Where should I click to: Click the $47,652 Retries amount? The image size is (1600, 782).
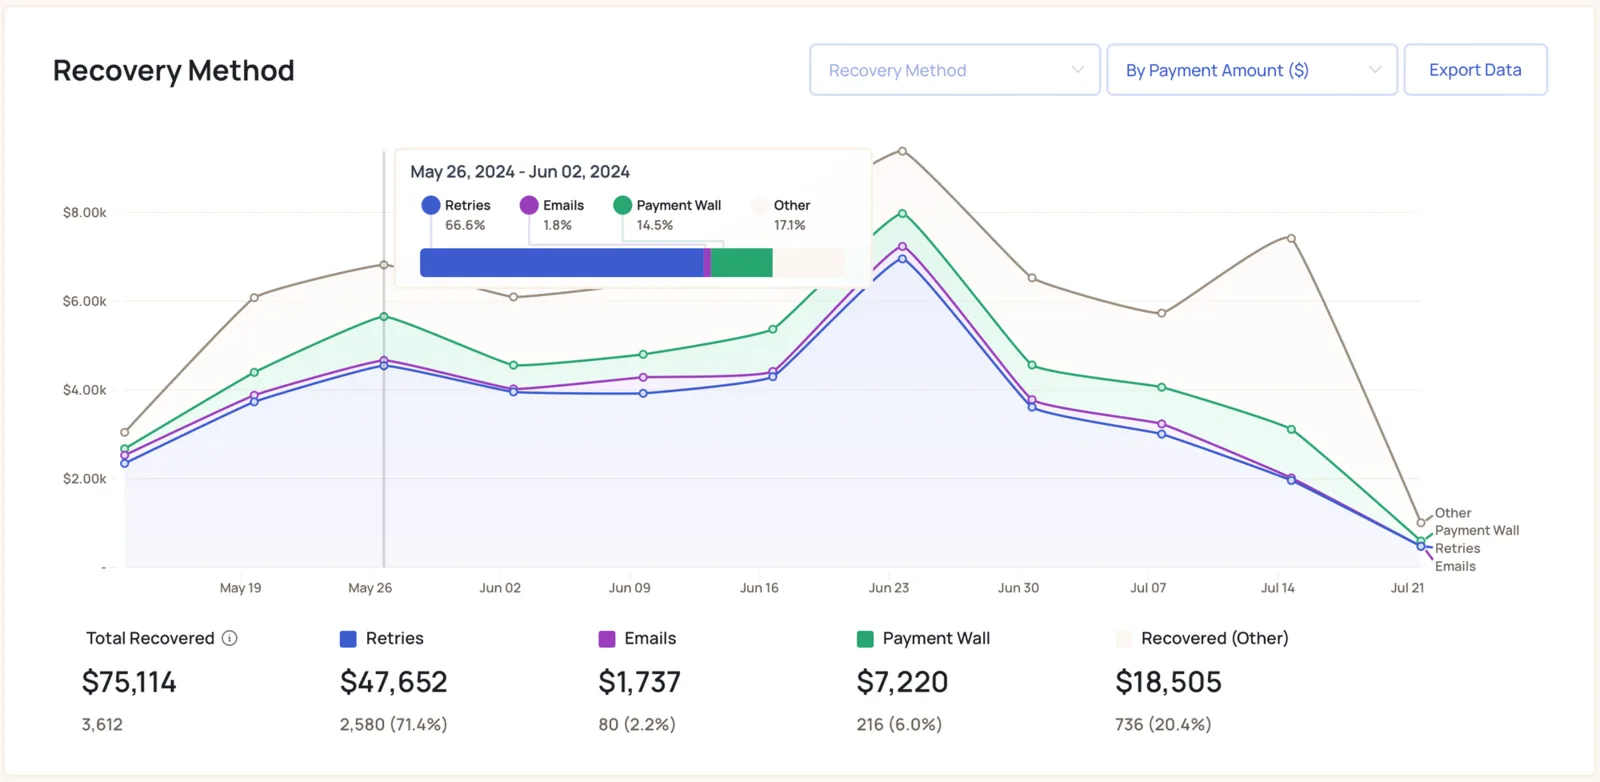pyautogui.click(x=394, y=682)
